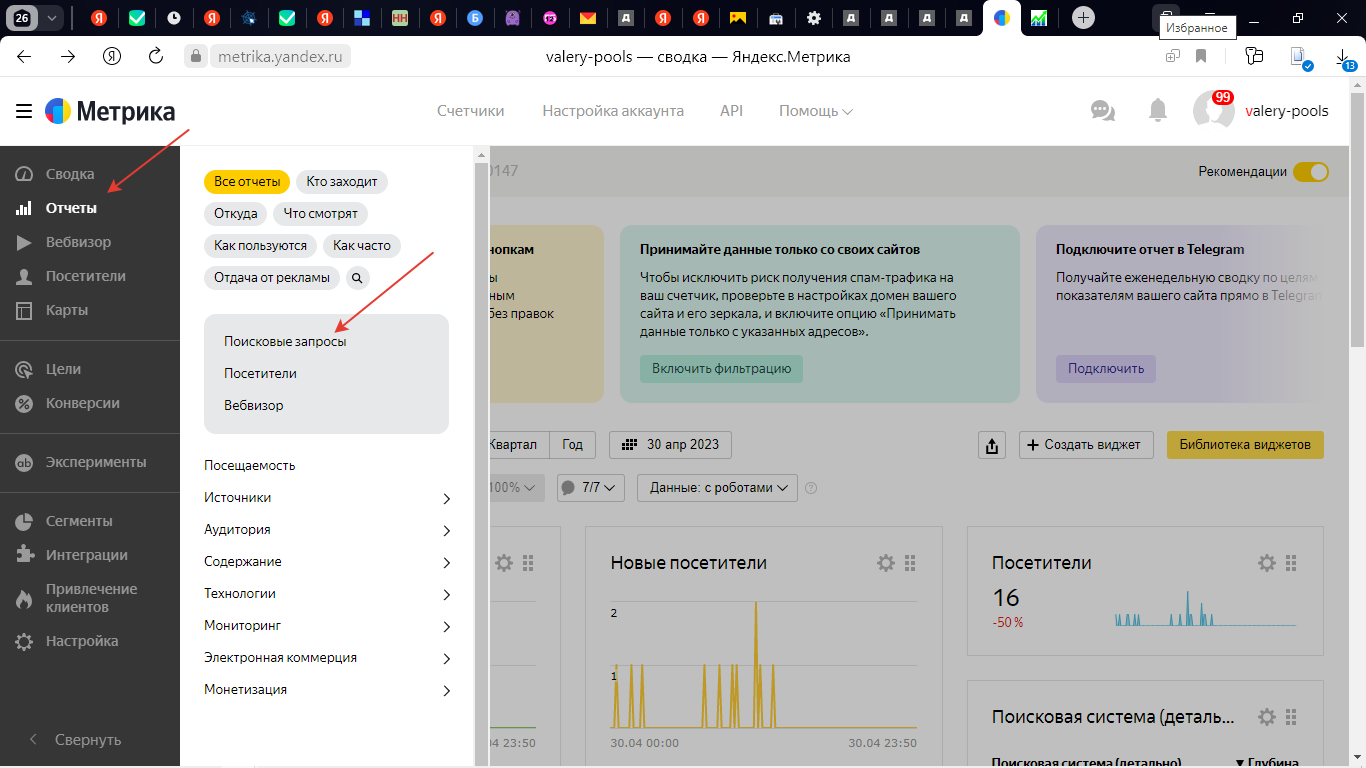The height and width of the screenshot is (768, 1366).
Task: Click the Включить фильтрацию button
Action: [721, 368]
